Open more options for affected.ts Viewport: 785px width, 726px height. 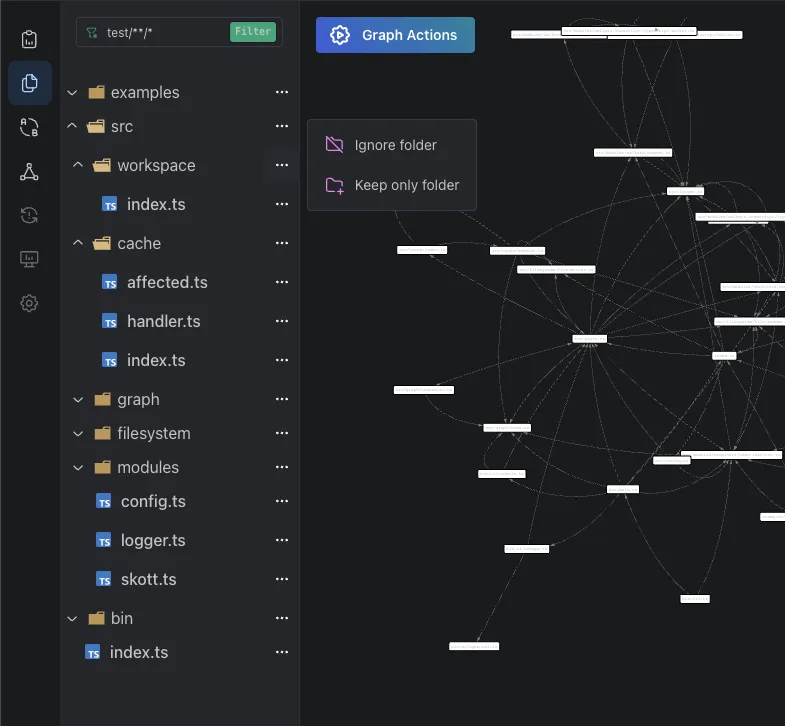click(x=282, y=282)
